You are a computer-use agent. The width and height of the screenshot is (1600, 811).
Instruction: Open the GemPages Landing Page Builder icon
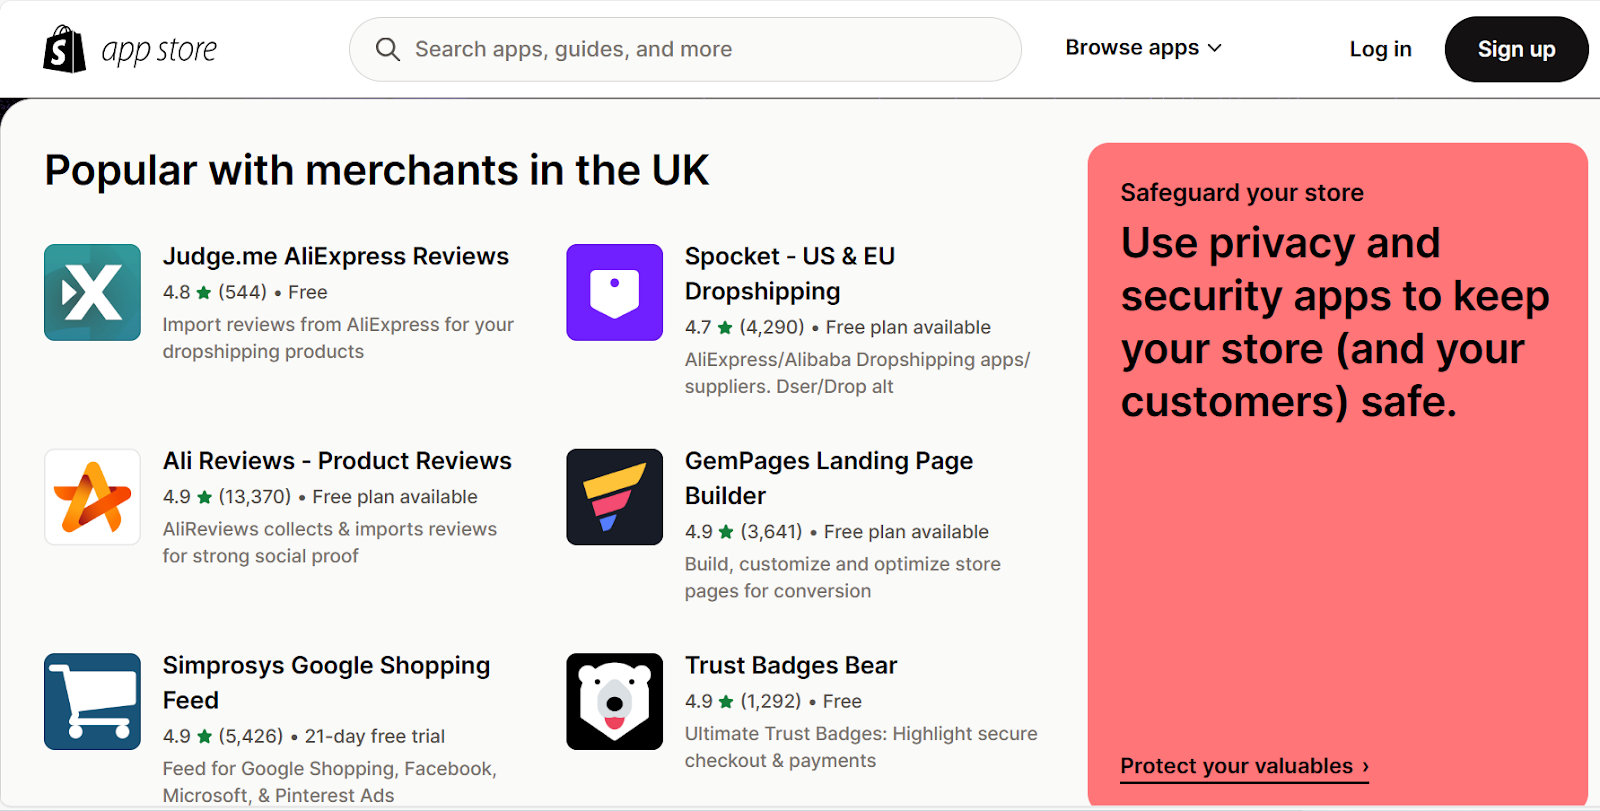tap(615, 497)
